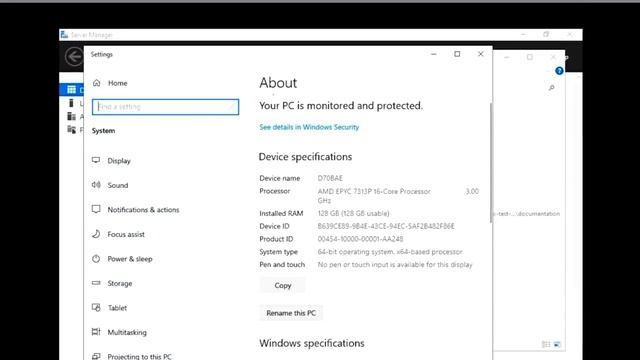The width and height of the screenshot is (640, 360).
Task: Open the Home settings icon
Action: (96, 83)
